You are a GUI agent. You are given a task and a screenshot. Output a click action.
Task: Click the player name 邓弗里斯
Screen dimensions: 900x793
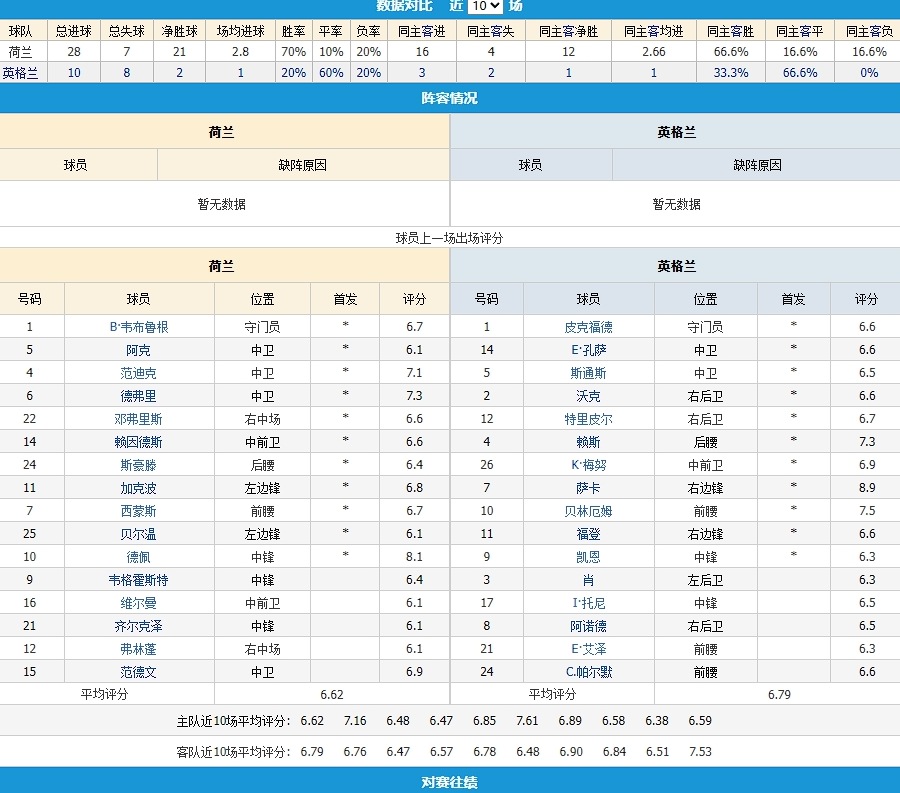click(139, 419)
